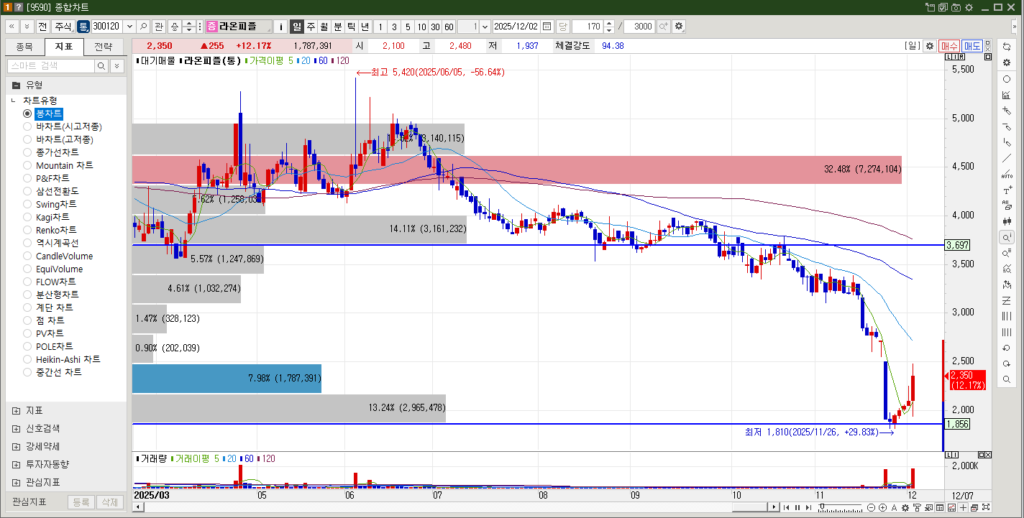Open the stock code 300120 dropdown
Viewport: 1024px width, 518px height.
[128, 25]
